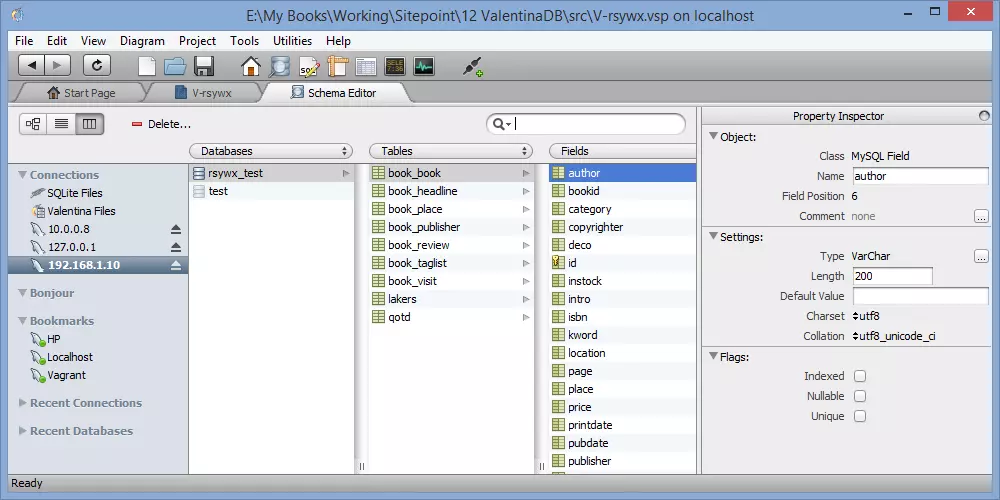Screen dimensions: 1000x500
Task: Open Comment editor ellipsis button
Action: click(982, 216)
